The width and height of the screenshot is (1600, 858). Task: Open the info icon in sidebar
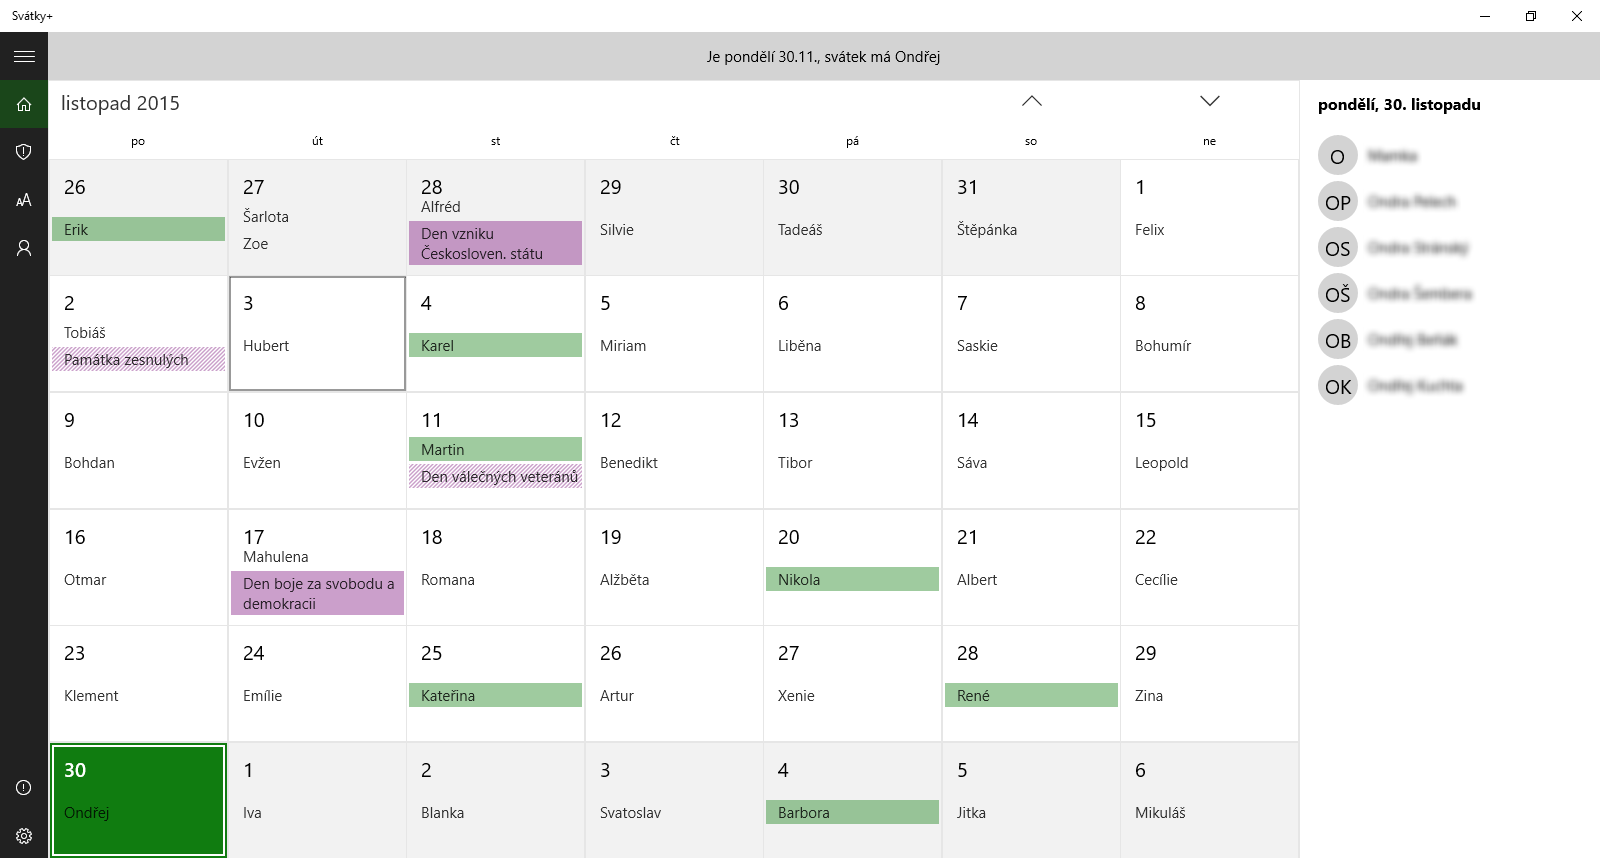[x=24, y=788]
